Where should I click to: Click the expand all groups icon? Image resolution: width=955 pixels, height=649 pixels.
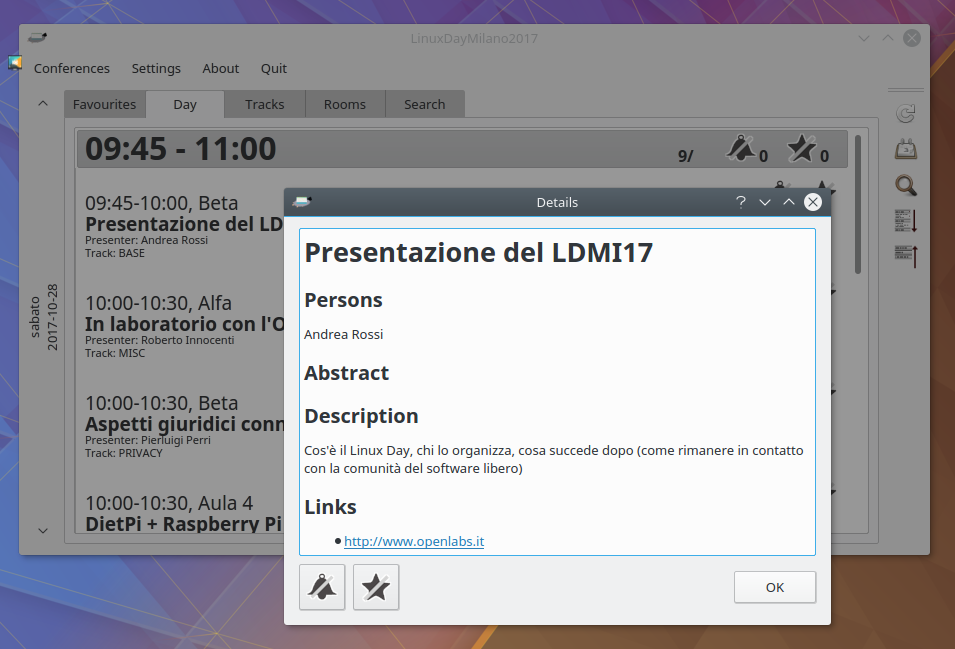tap(906, 221)
